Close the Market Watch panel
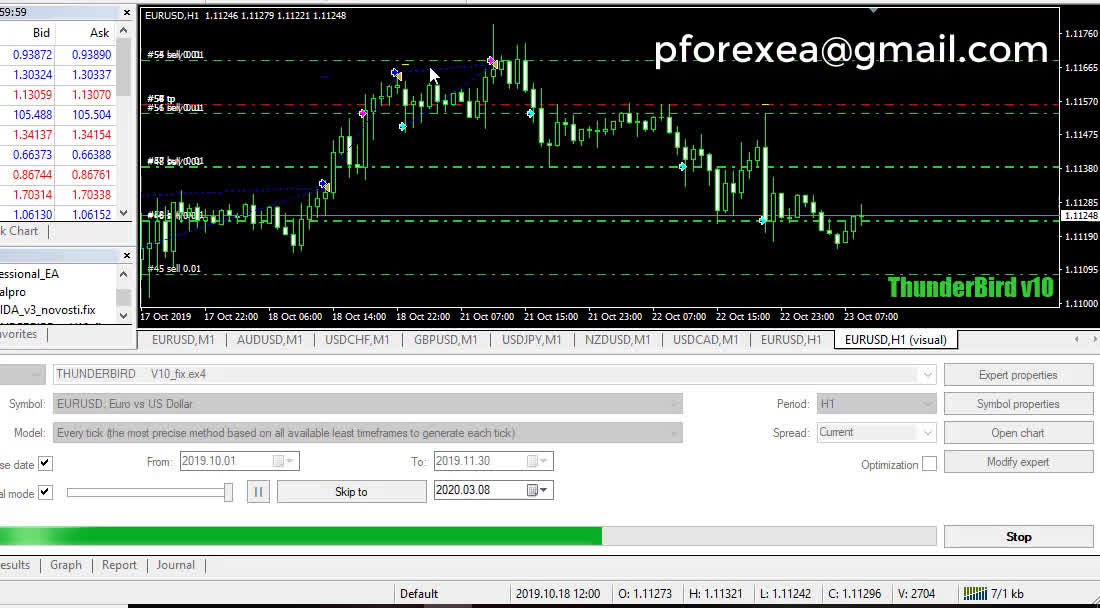 (126, 13)
